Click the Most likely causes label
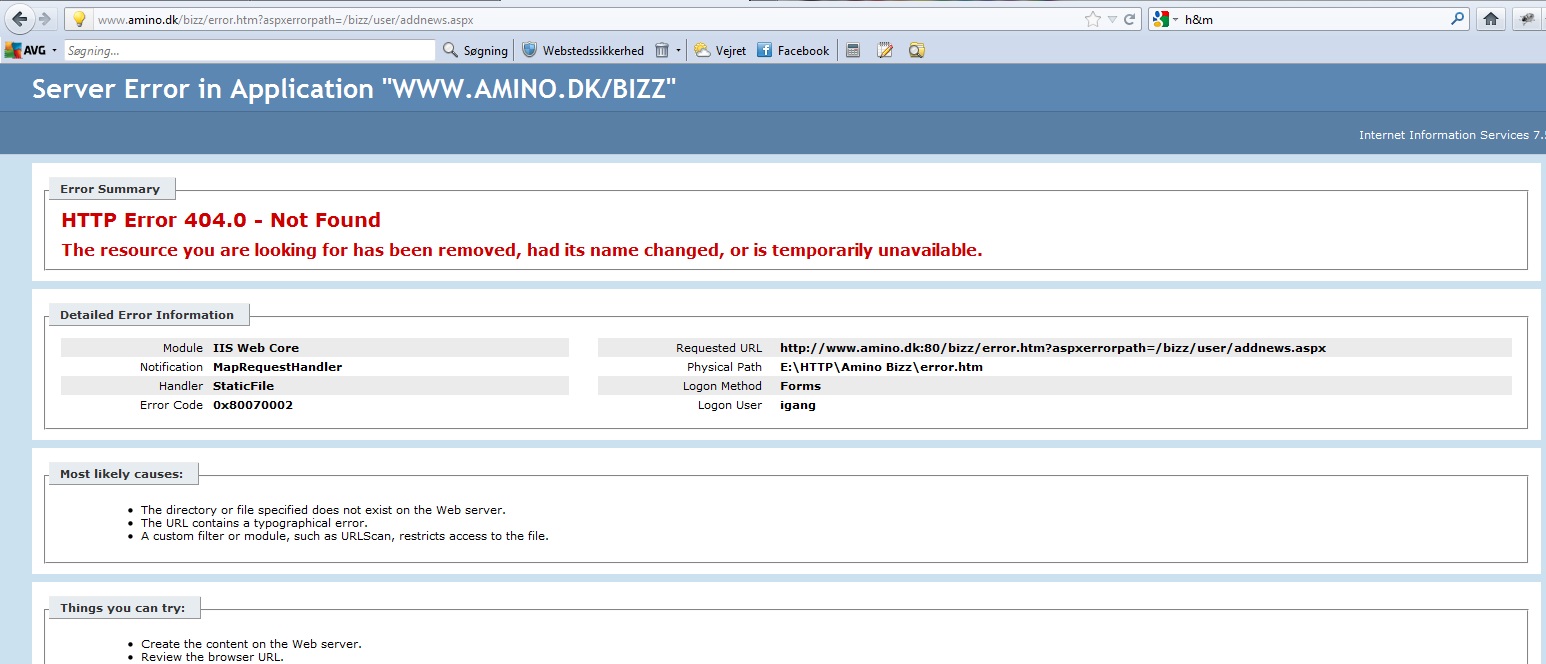1546x664 pixels. click(121, 474)
